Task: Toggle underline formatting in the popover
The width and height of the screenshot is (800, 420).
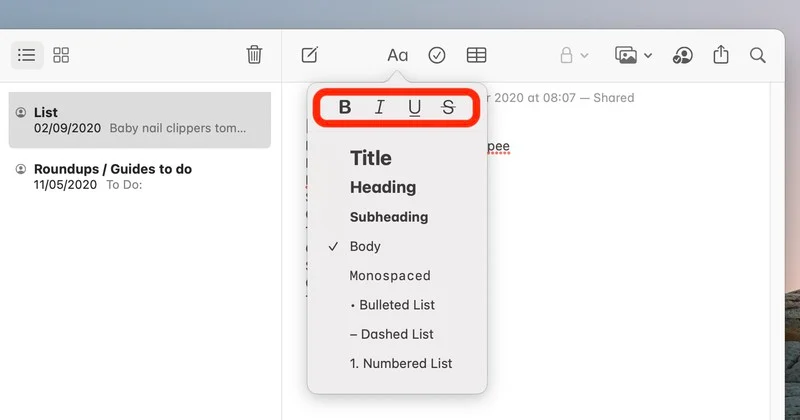Action: click(x=414, y=107)
